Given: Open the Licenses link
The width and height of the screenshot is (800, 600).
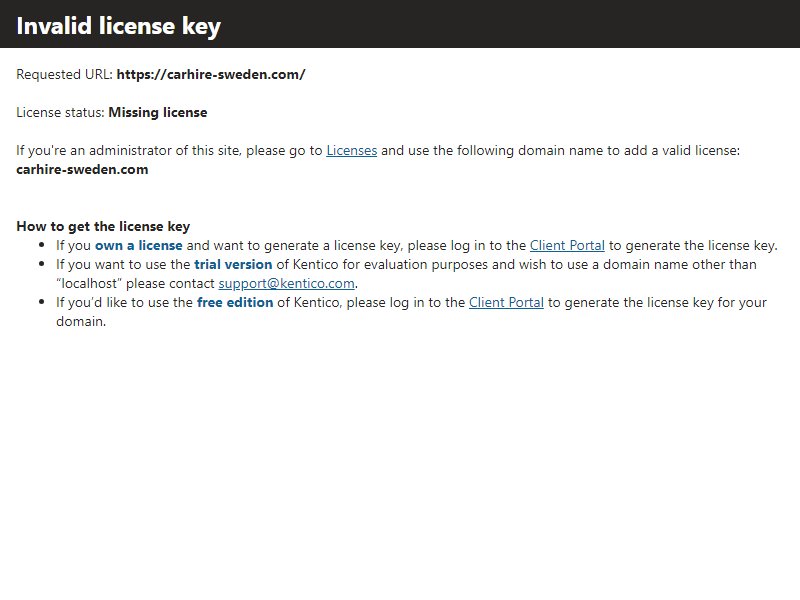Looking at the screenshot, I should click(x=352, y=151).
